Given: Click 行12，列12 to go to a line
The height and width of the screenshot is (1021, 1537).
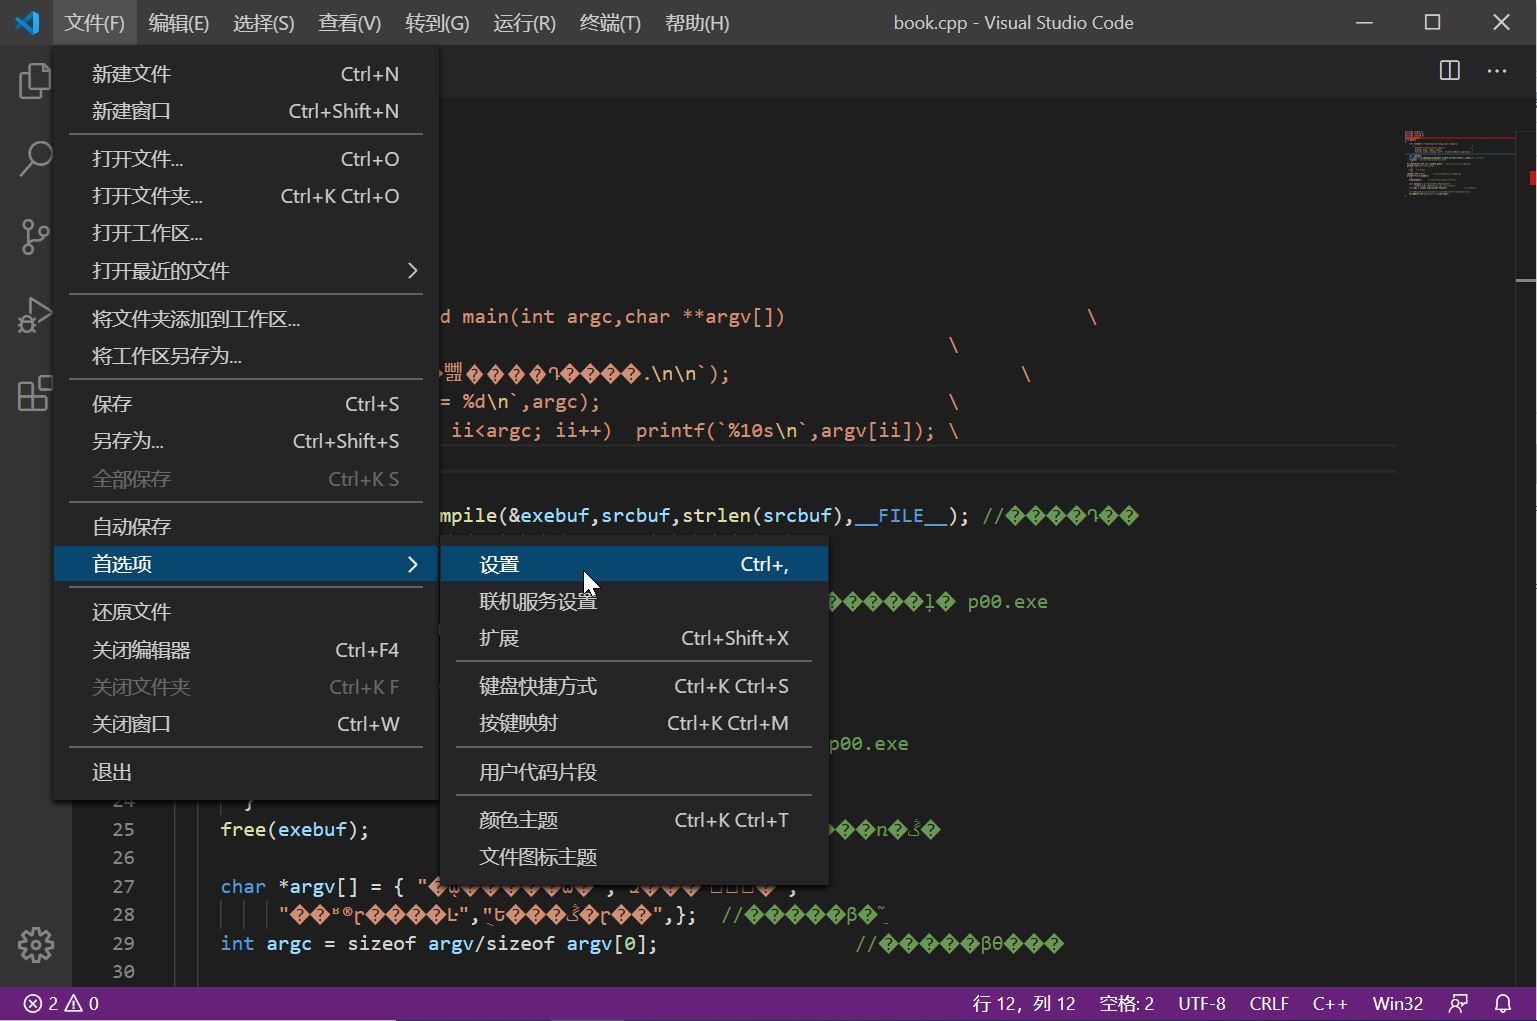Looking at the screenshot, I should click(1022, 1003).
